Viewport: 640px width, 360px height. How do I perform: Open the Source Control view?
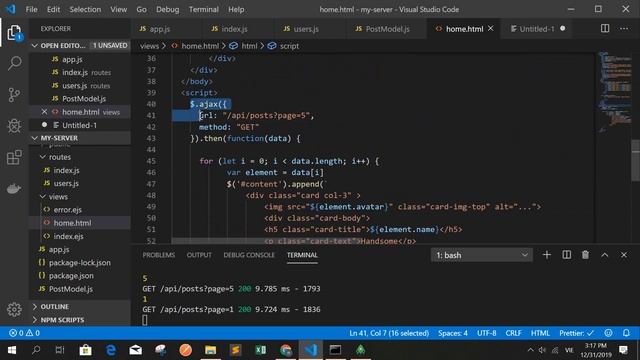14,95
